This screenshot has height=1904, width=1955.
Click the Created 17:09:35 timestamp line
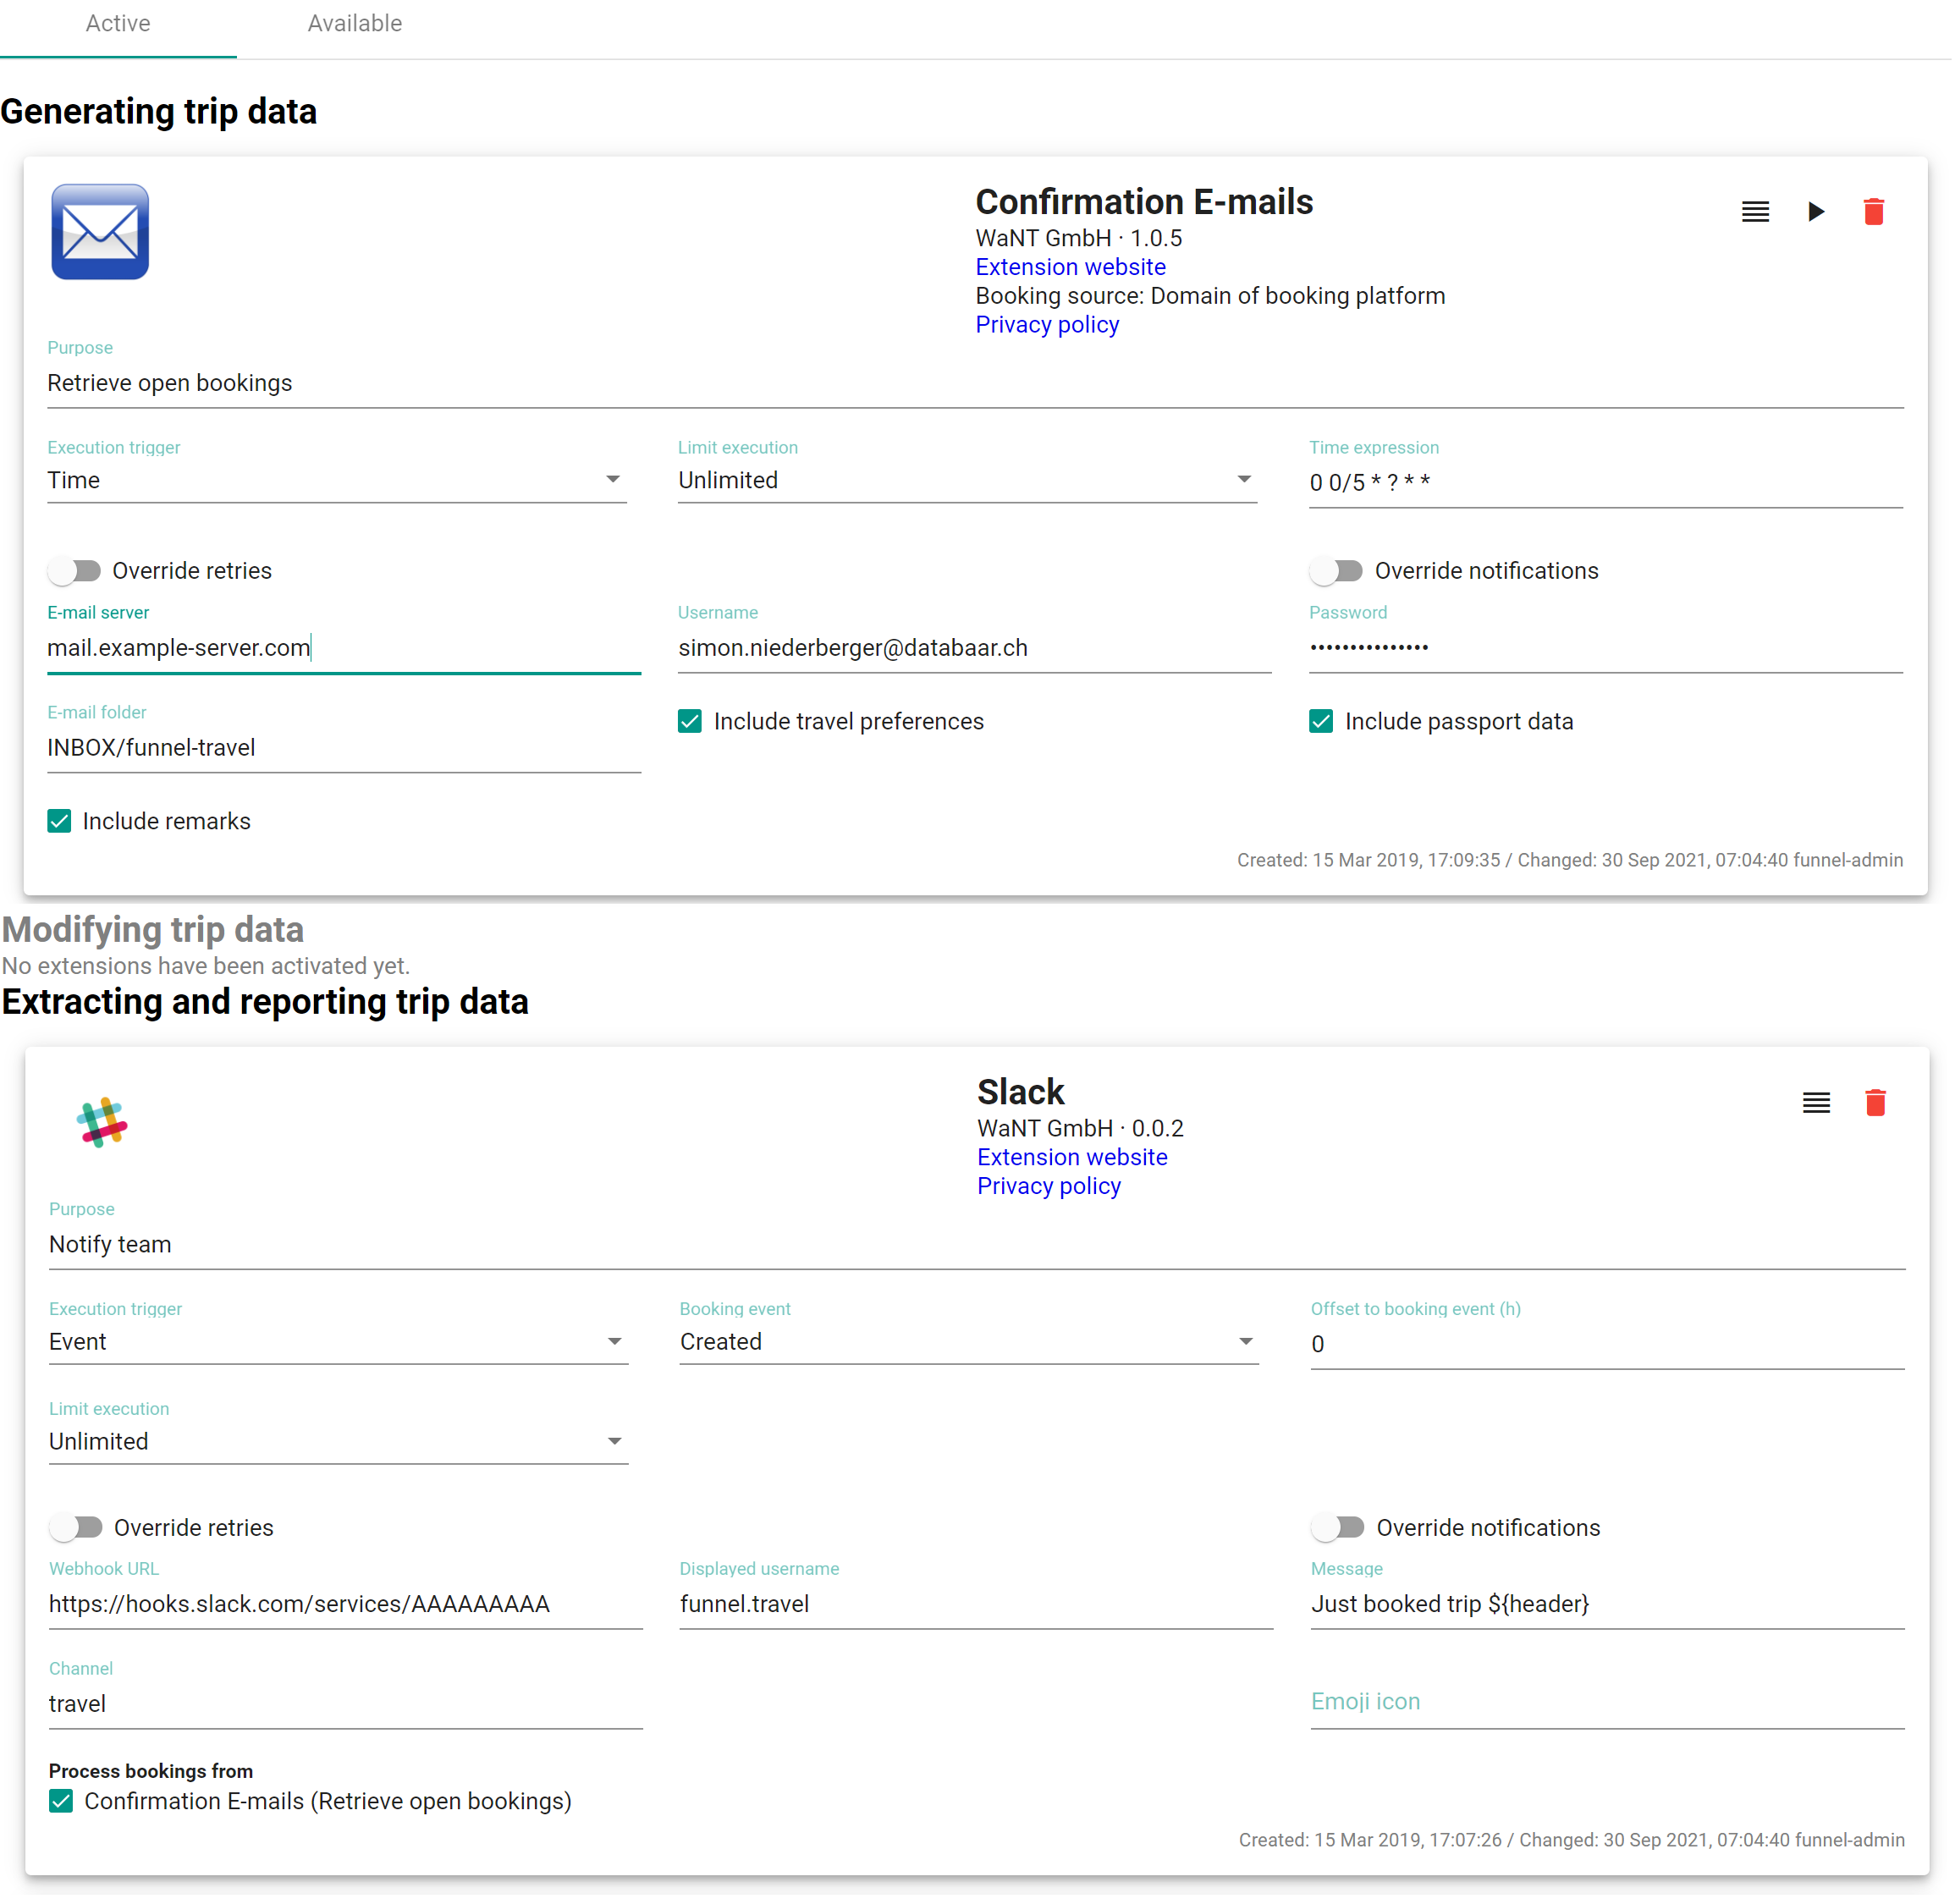(1572, 861)
